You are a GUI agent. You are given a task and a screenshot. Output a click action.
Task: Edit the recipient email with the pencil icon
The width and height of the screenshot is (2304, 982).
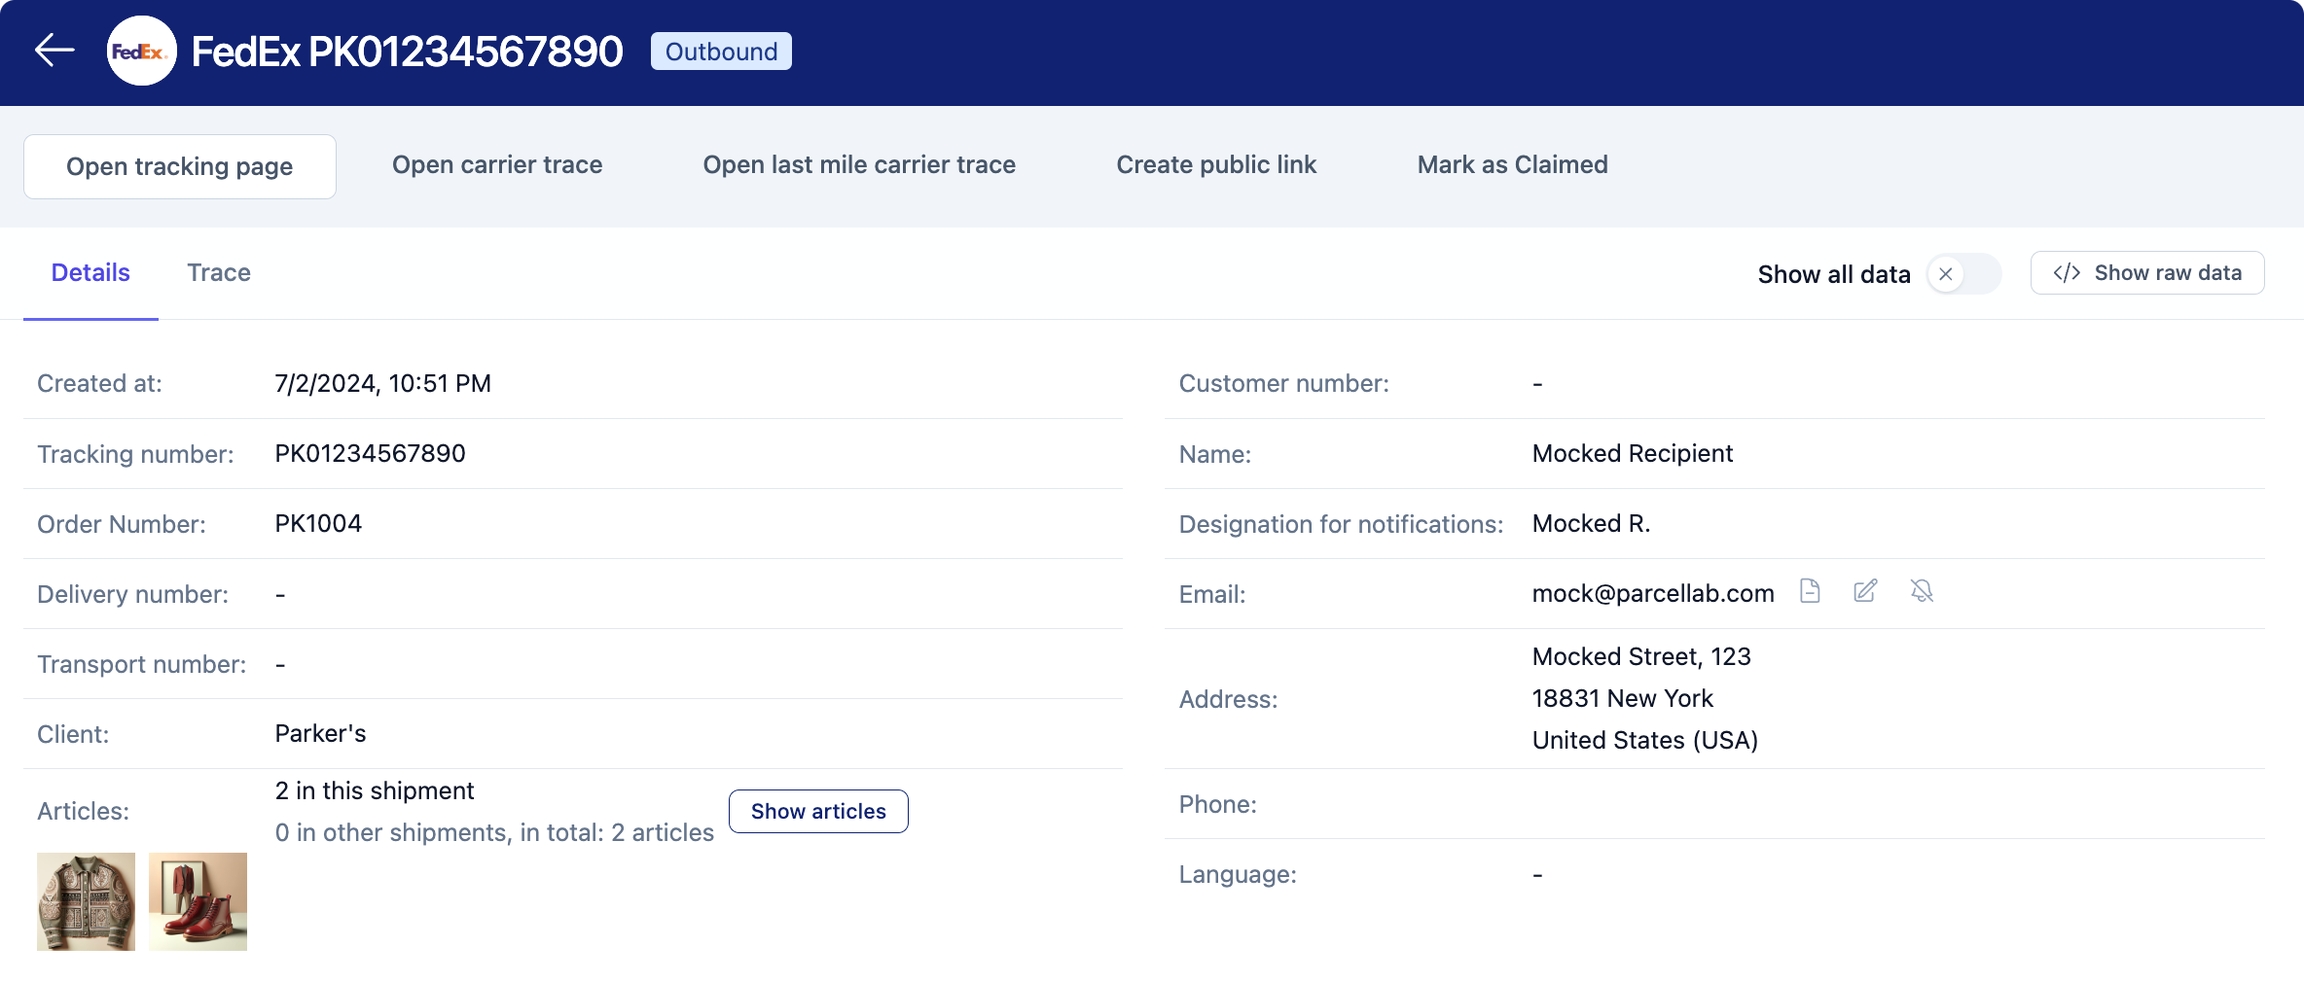pyautogui.click(x=1866, y=591)
